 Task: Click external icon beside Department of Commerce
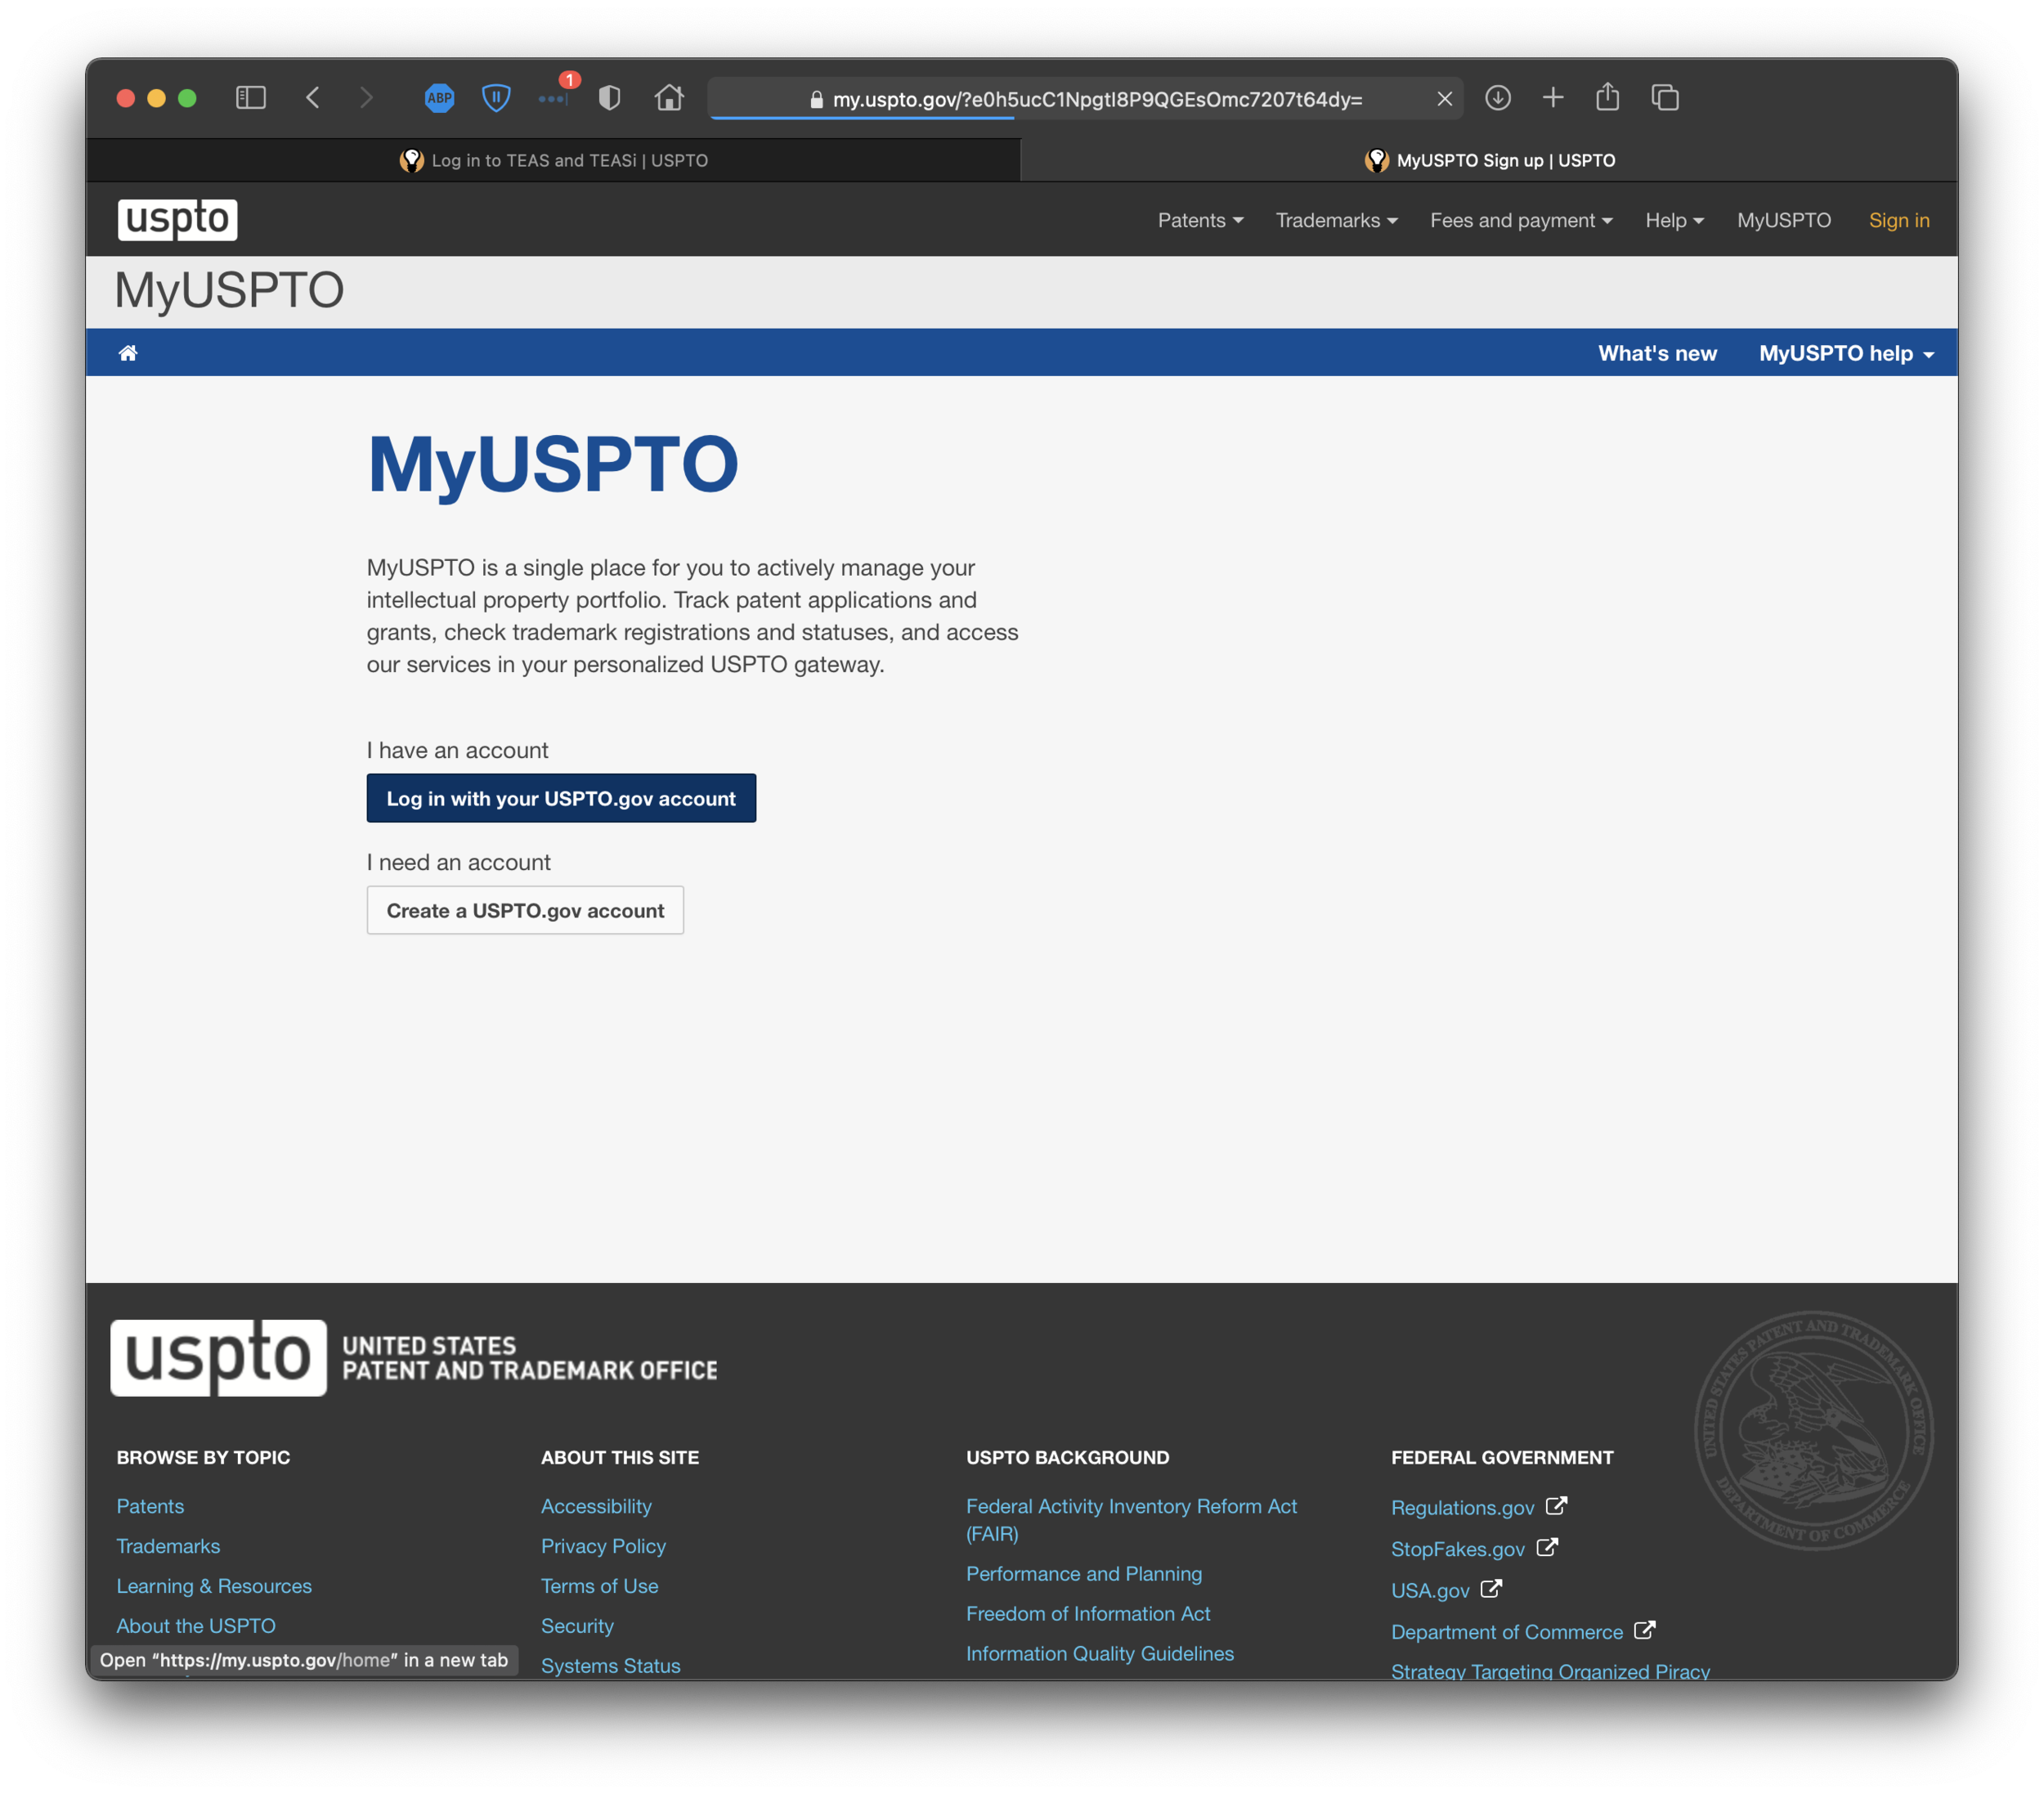[1645, 1630]
